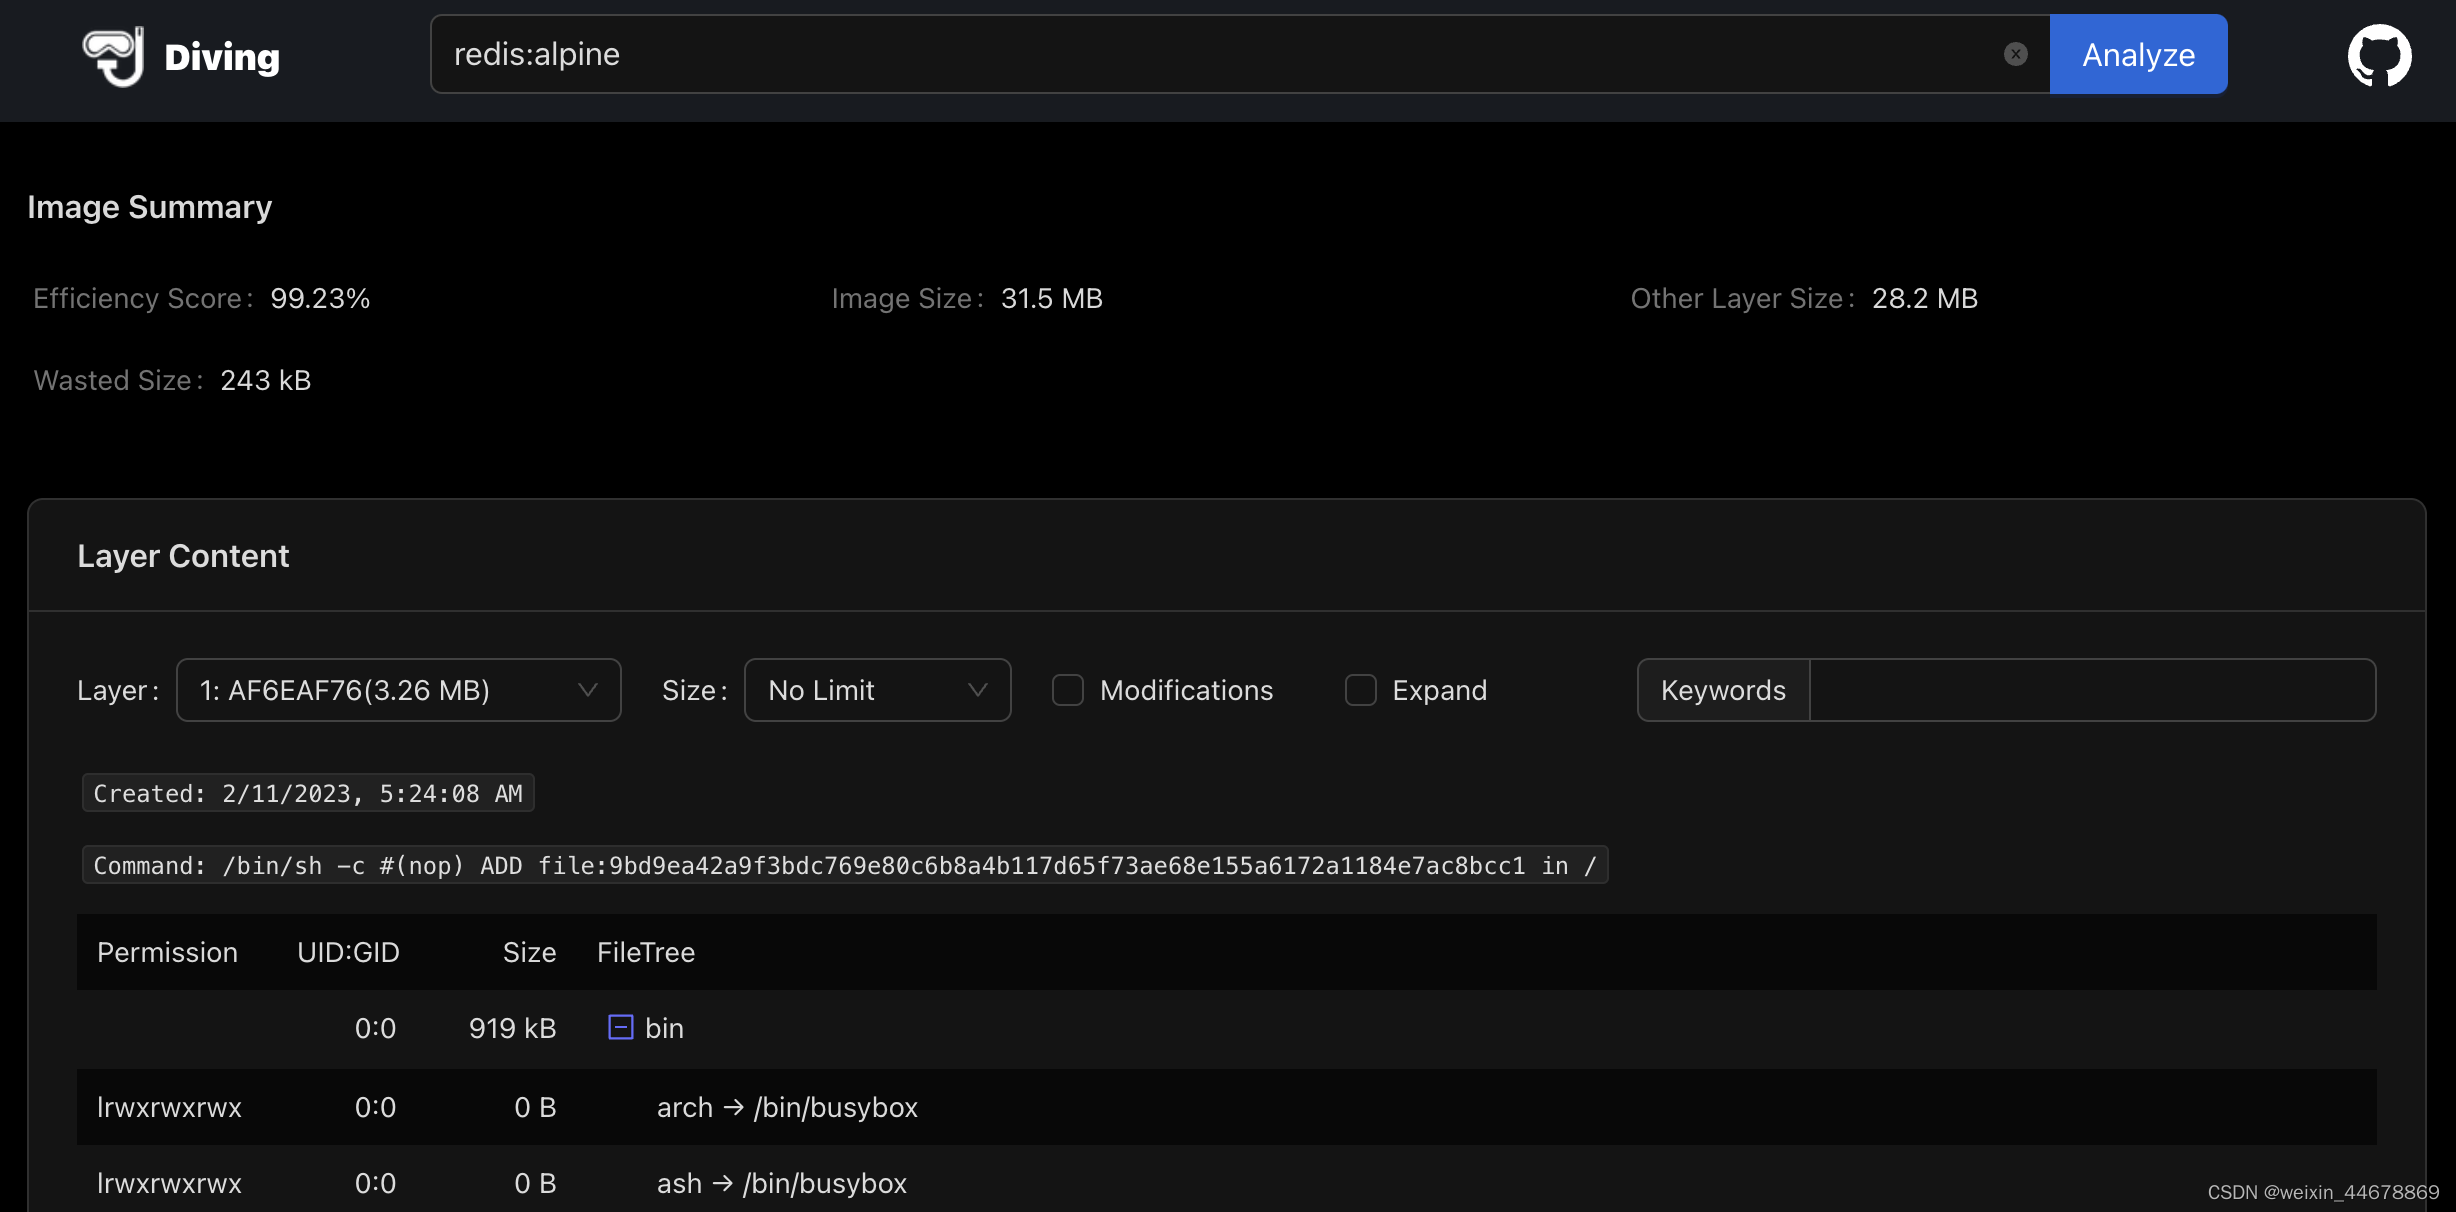Screen dimensions: 2456x1212
Task: Open the GitHub repository icon
Action: click(x=2380, y=55)
